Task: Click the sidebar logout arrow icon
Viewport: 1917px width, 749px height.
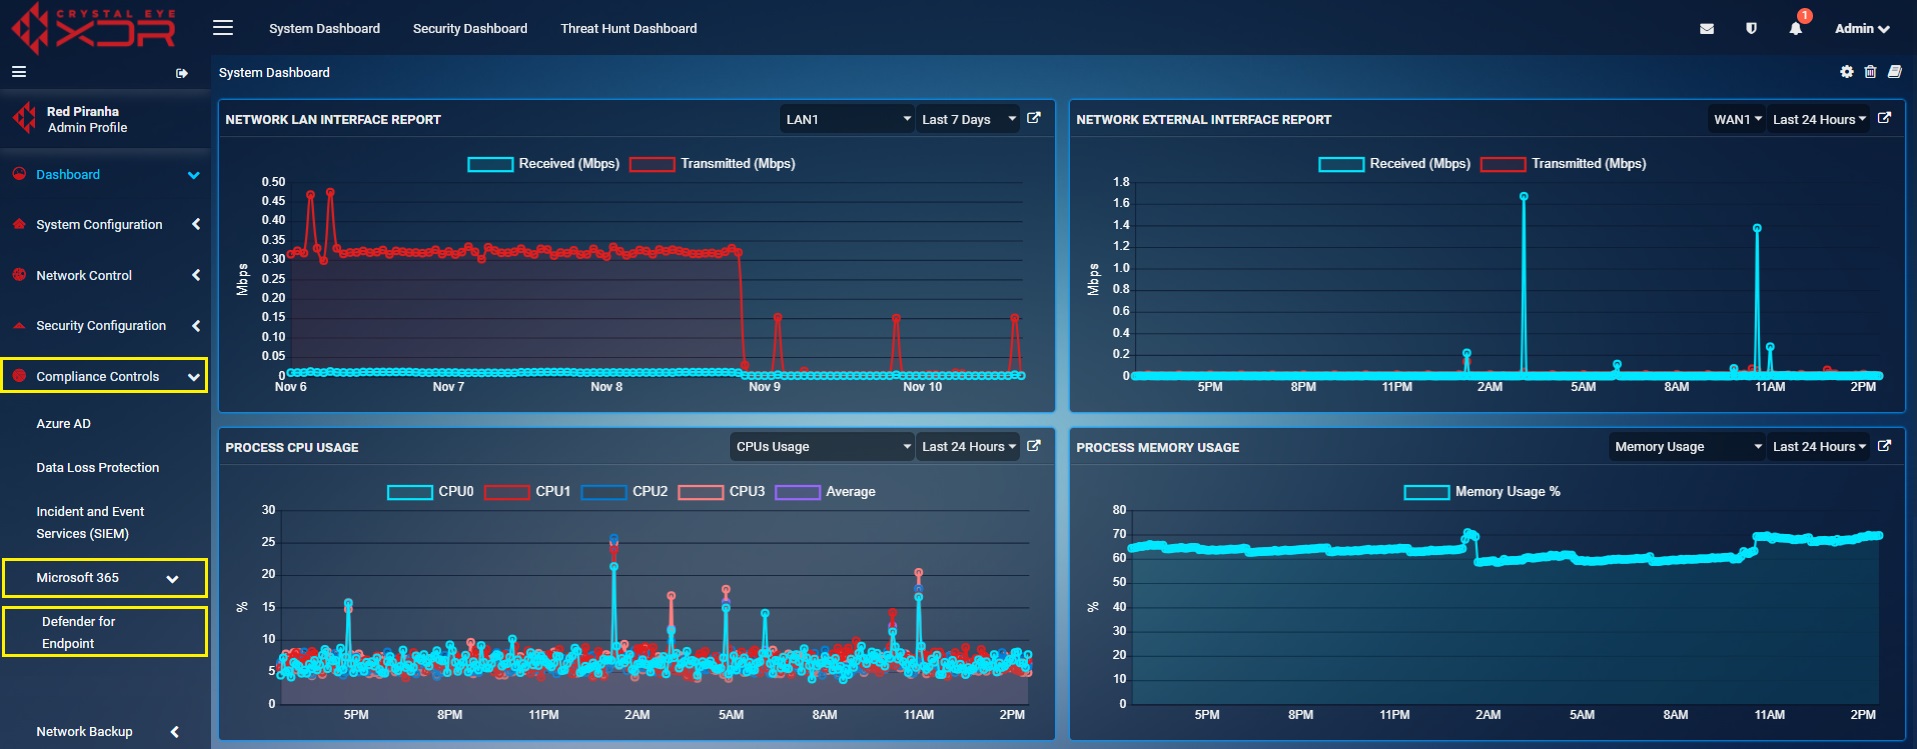Action: (182, 73)
